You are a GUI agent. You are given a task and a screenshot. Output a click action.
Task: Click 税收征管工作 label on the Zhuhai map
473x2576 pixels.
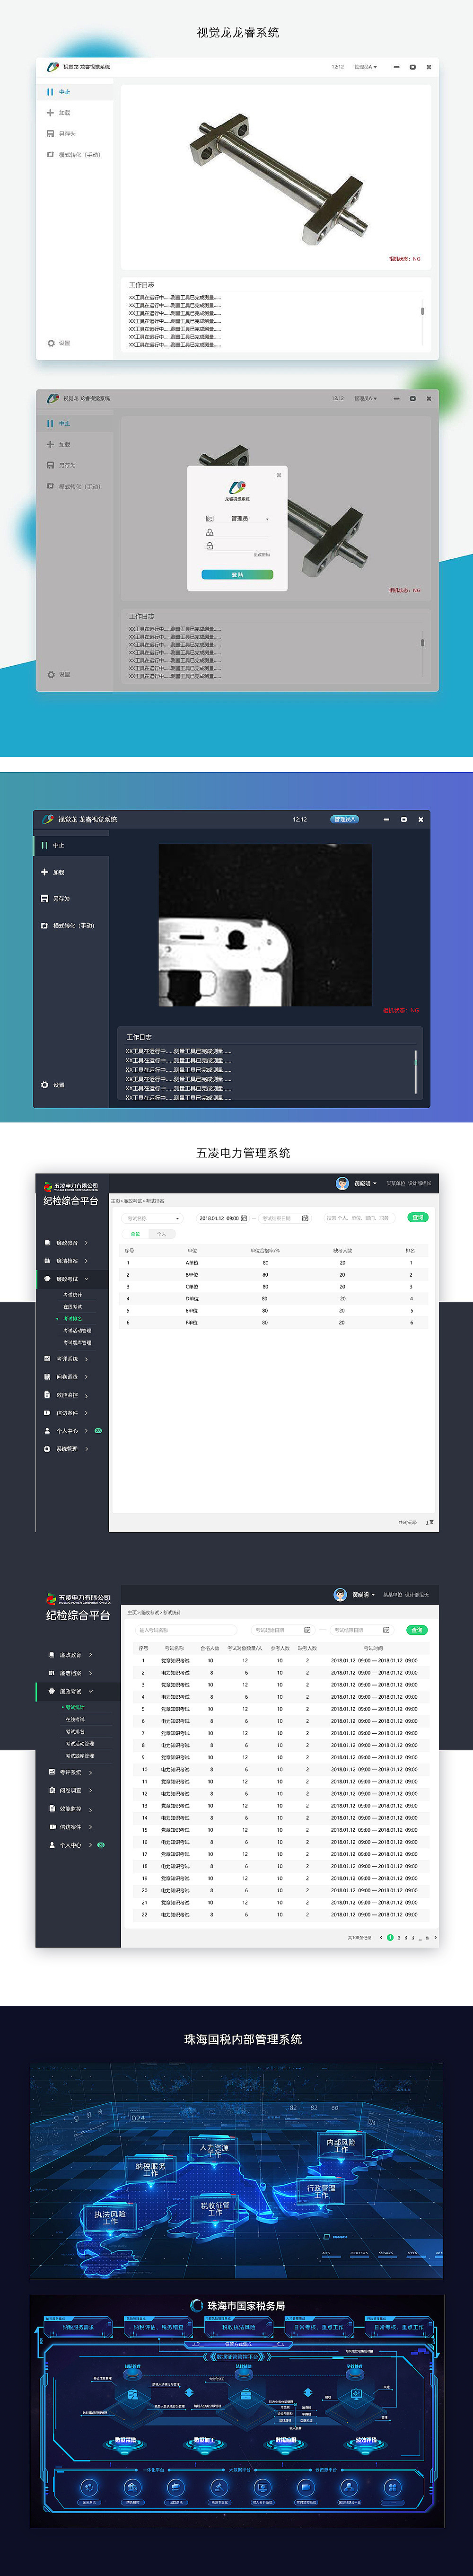pos(215,2209)
